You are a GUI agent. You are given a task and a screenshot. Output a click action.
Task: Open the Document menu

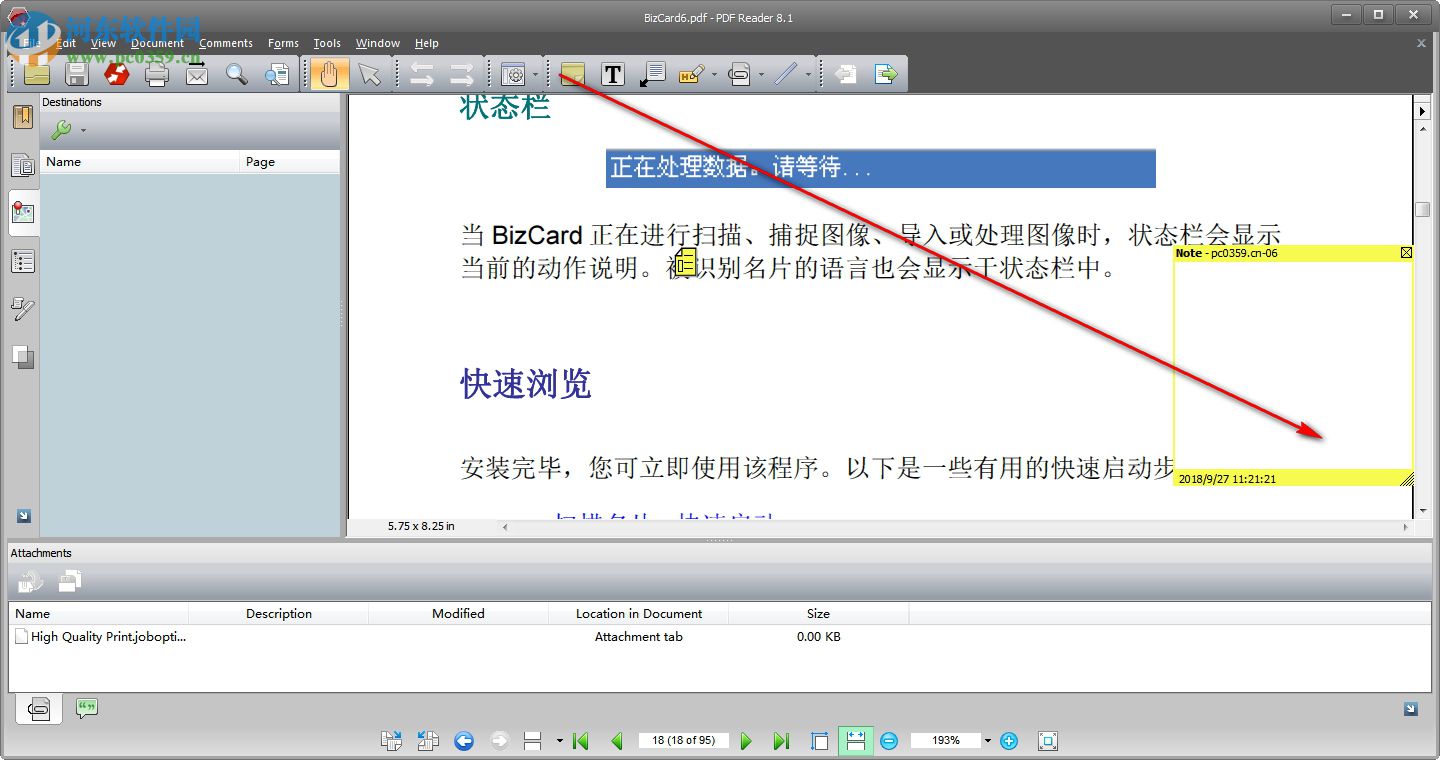point(158,43)
